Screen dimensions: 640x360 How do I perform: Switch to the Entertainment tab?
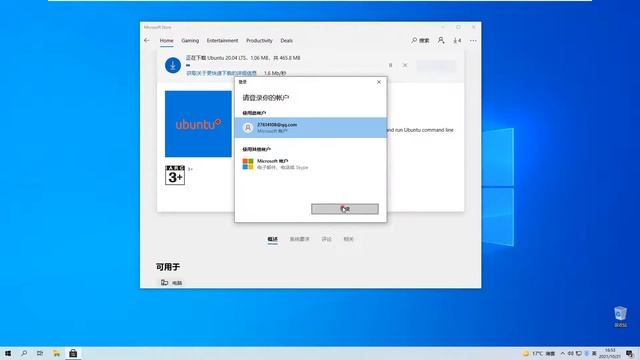pos(222,40)
